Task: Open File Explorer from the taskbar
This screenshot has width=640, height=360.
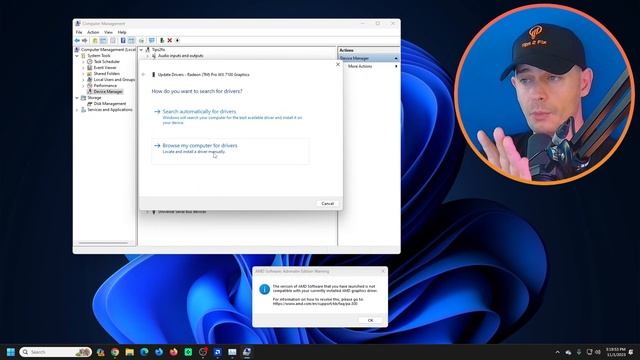Action: click(130, 352)
